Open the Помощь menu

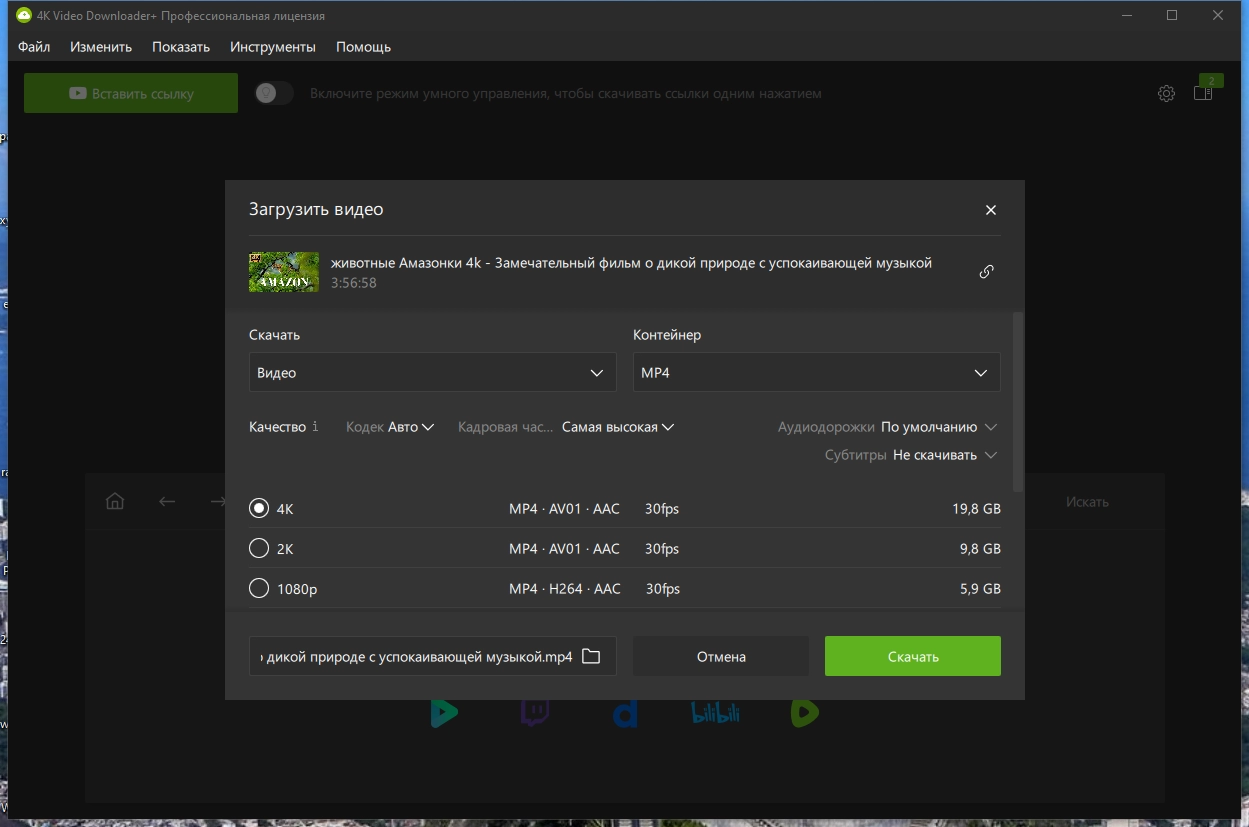pos(363,47)
